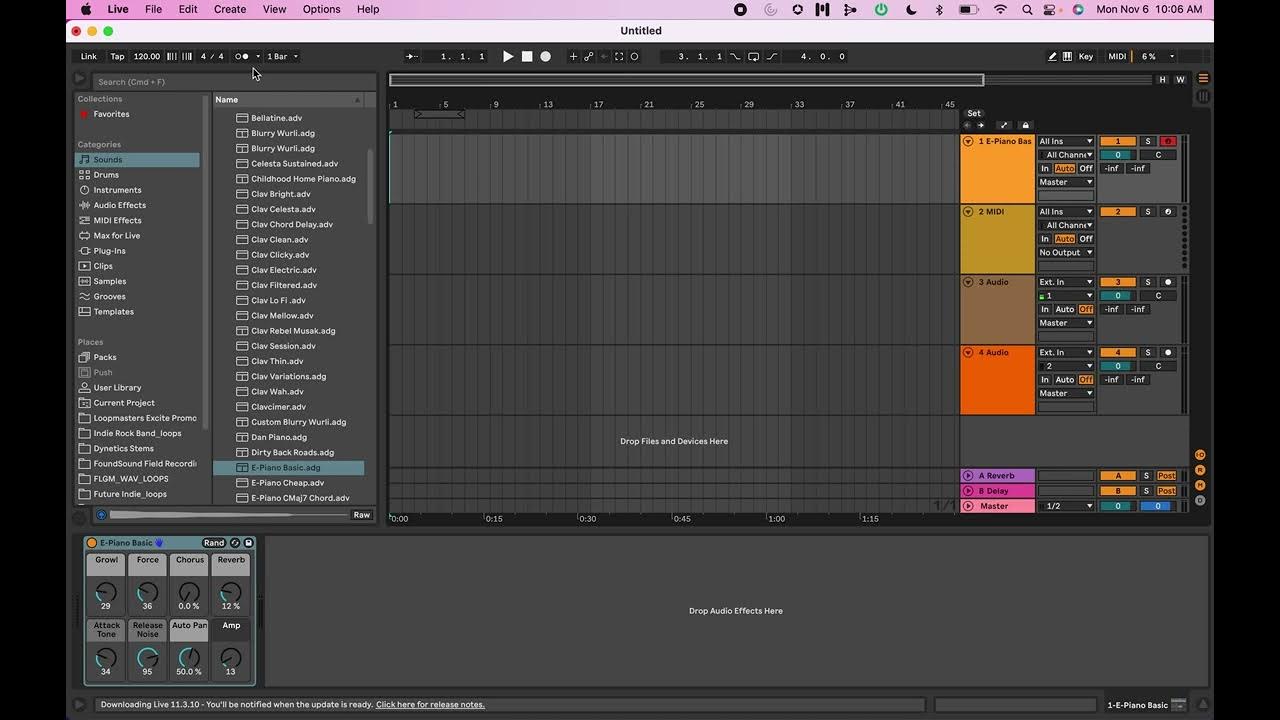Open Key Map Mode
This screenshot has width=1280, height=720.
(x=1086, y=57)
